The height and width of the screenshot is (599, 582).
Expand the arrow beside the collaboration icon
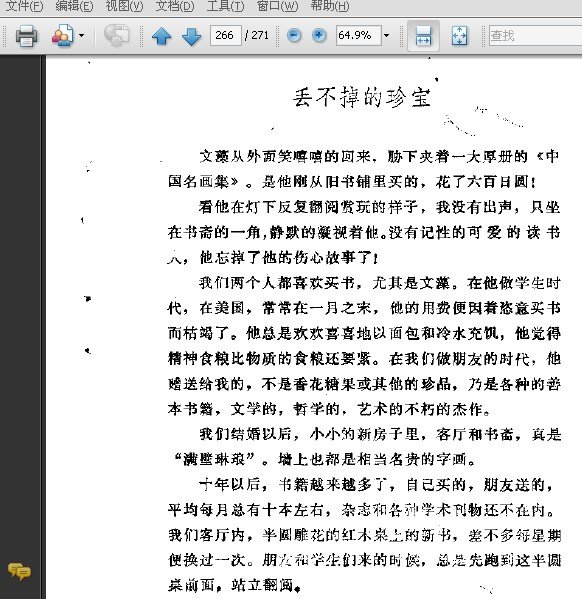(x=81, y=36)
